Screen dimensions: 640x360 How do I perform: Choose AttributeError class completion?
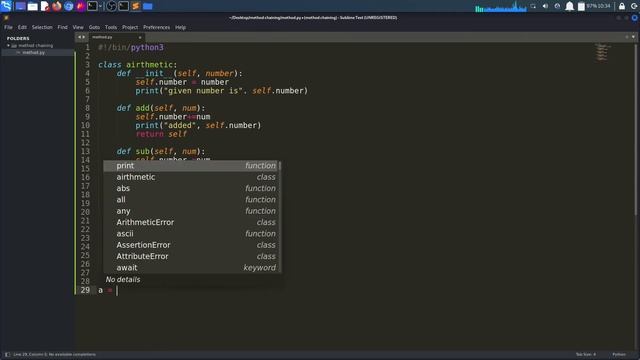pyautogui.click(x=191, y=256)
